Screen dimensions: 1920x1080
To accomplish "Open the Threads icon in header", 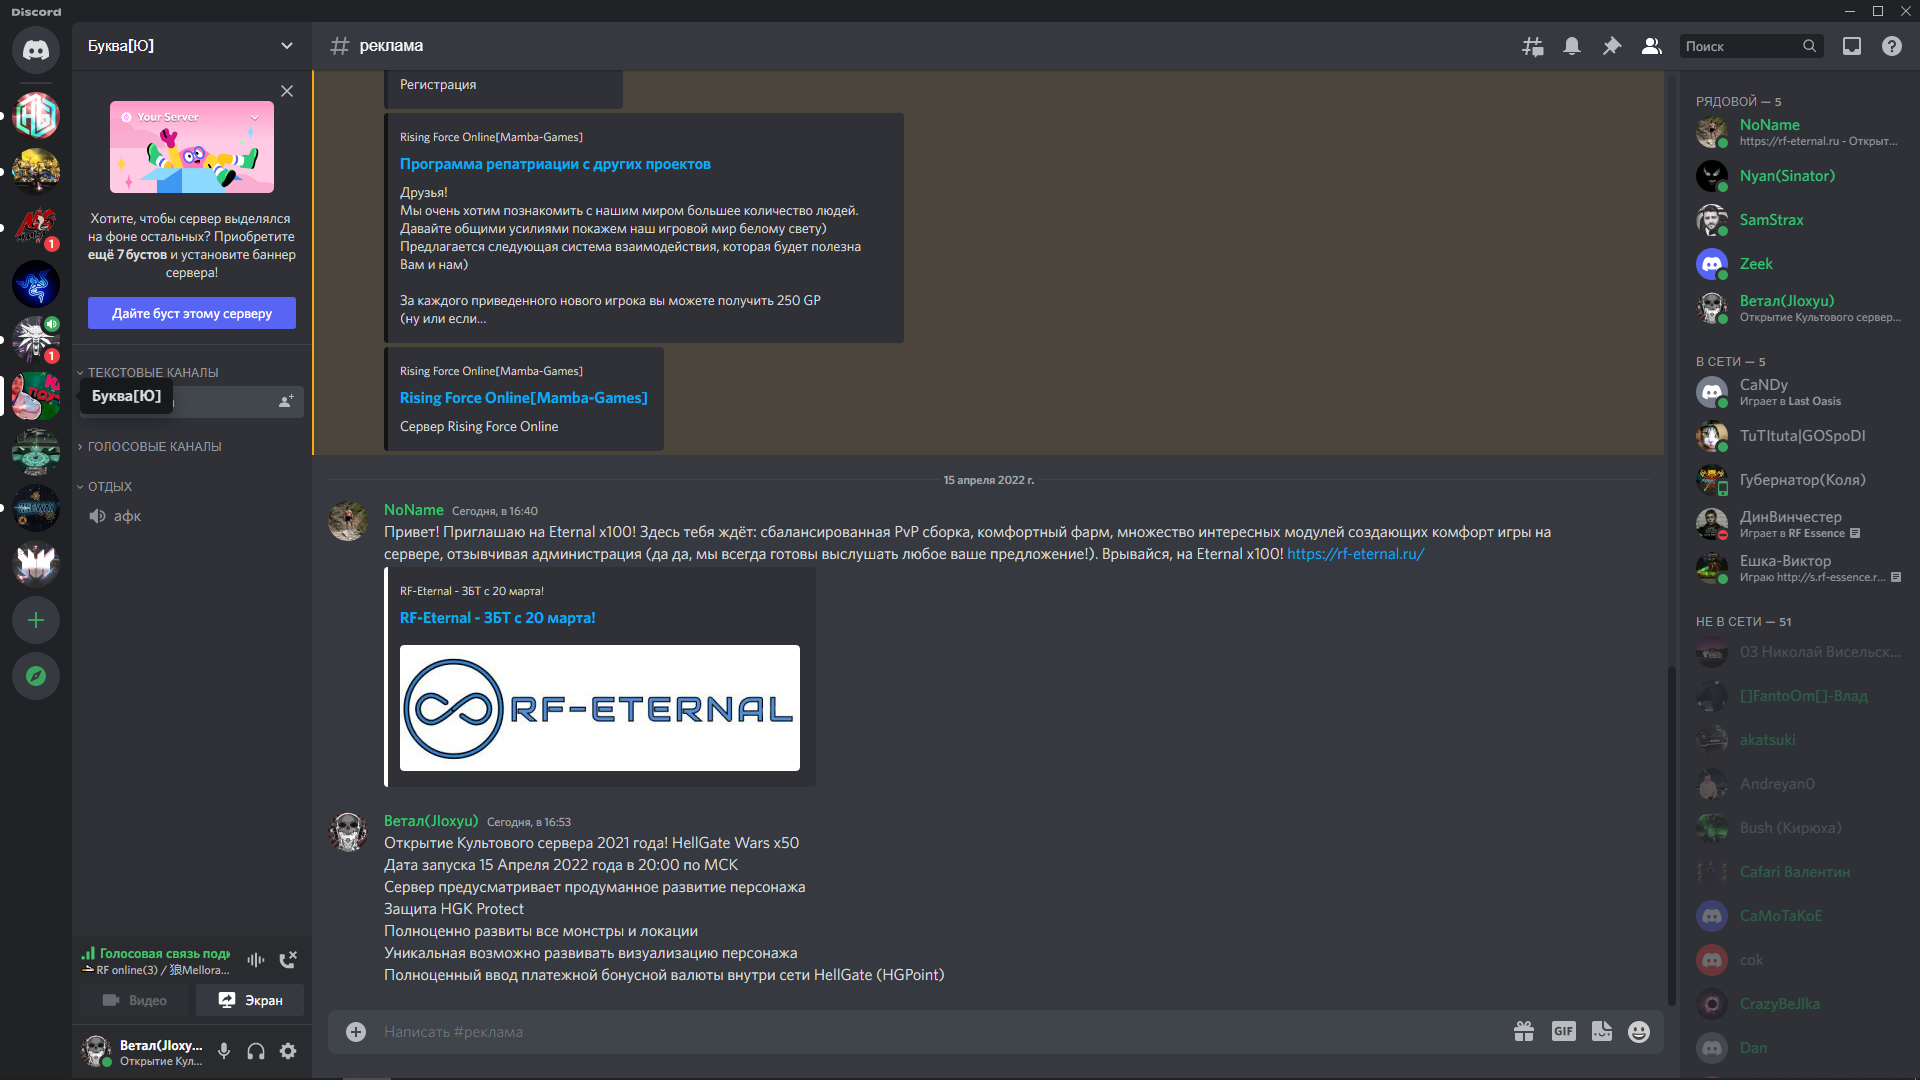I will tap(1532, 46).
